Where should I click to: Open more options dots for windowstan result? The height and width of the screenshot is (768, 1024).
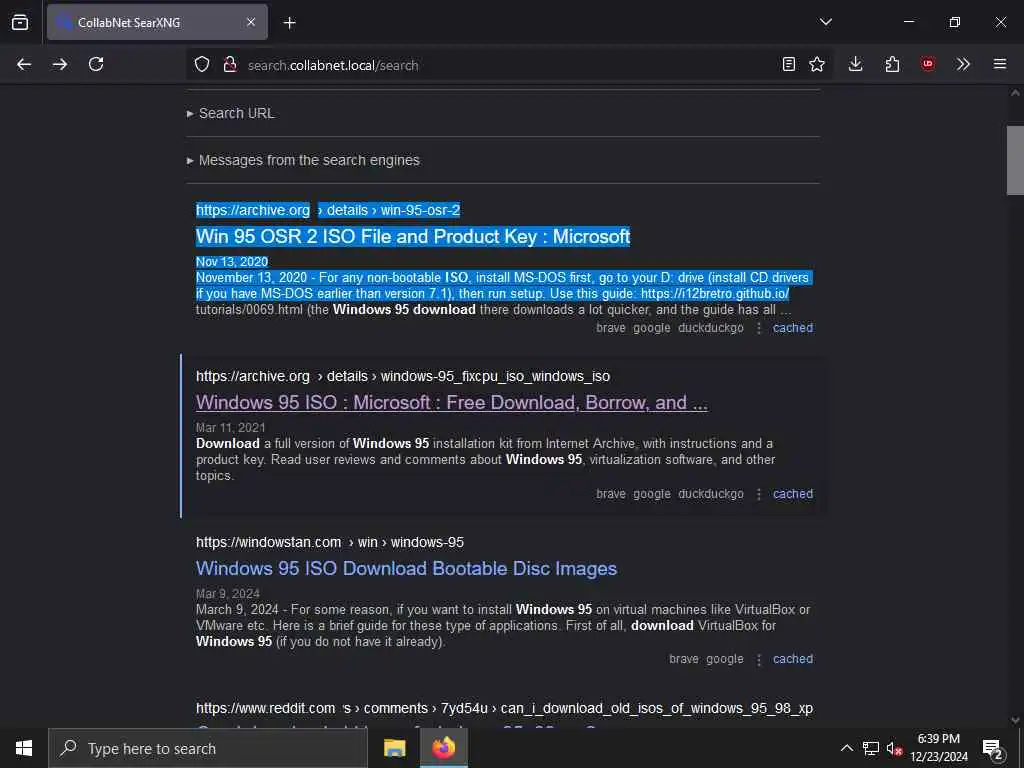[759, 659]
